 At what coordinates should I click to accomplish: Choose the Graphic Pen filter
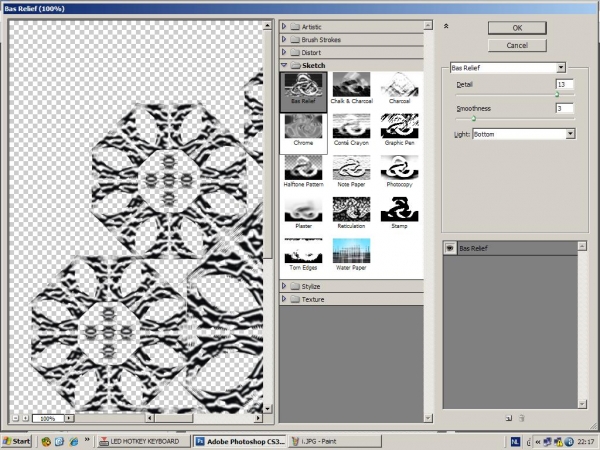(x=399, y=130)
